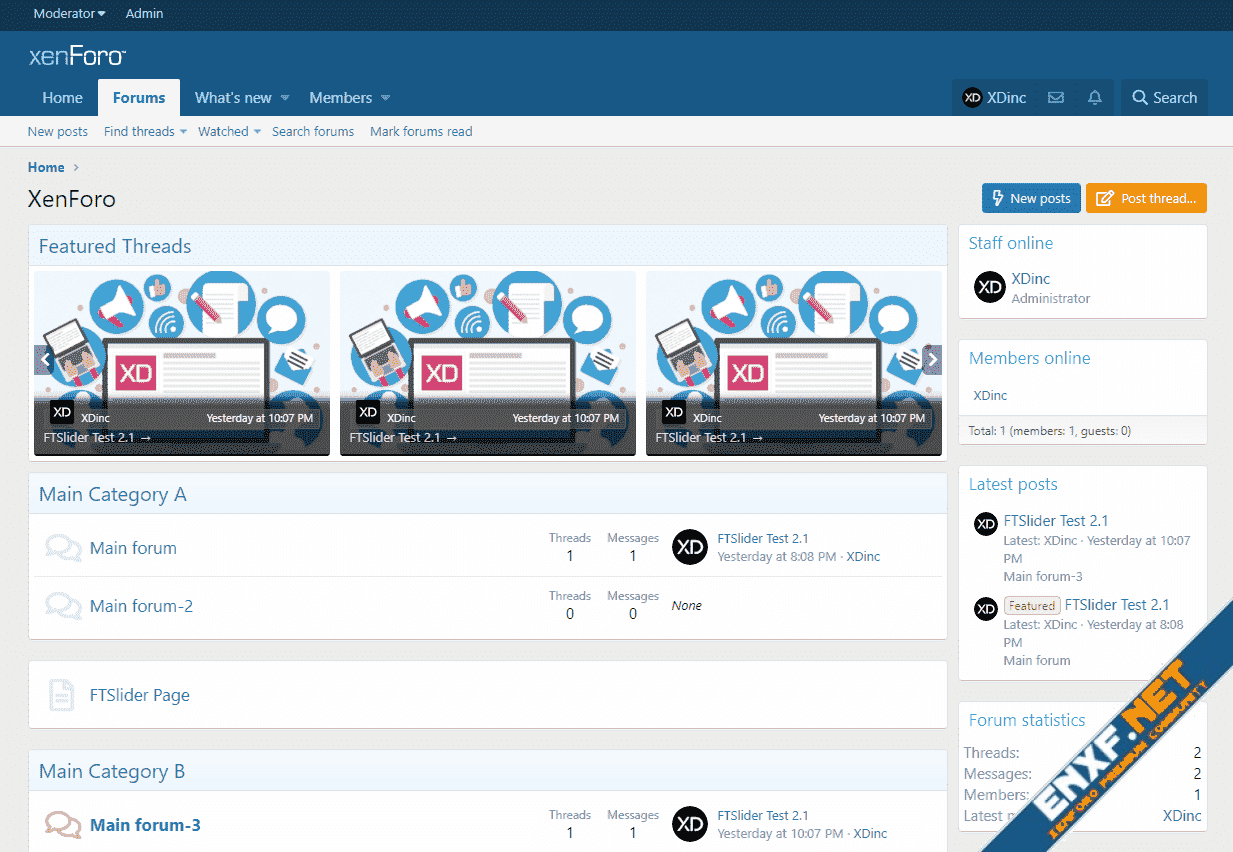Open first FTSlider Test 2.1 latest post
Screen dimensions: 1233x852
1056,520
